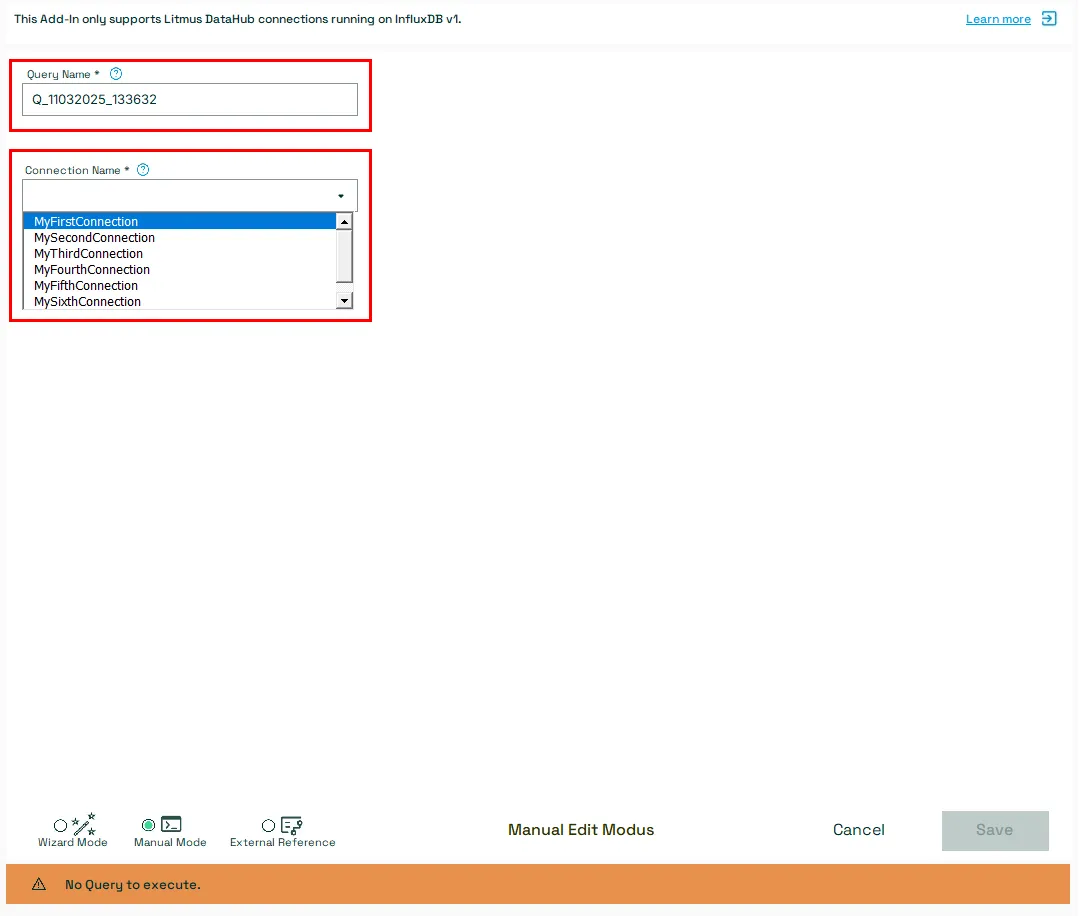Click the InfluxDB v1 support notice text

coord(237,19)
